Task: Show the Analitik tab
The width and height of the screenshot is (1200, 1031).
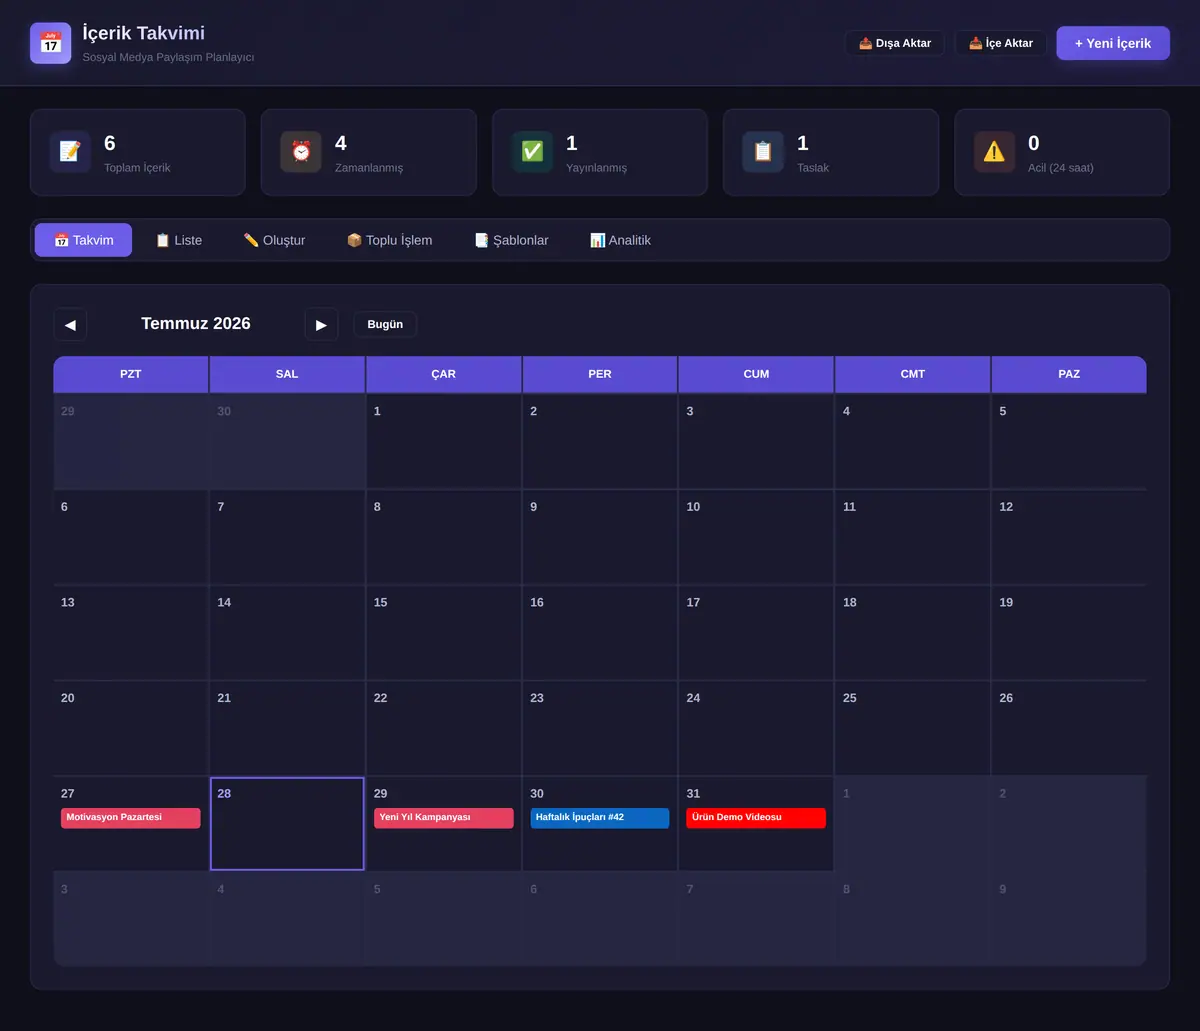Action: tap(620, 240)
